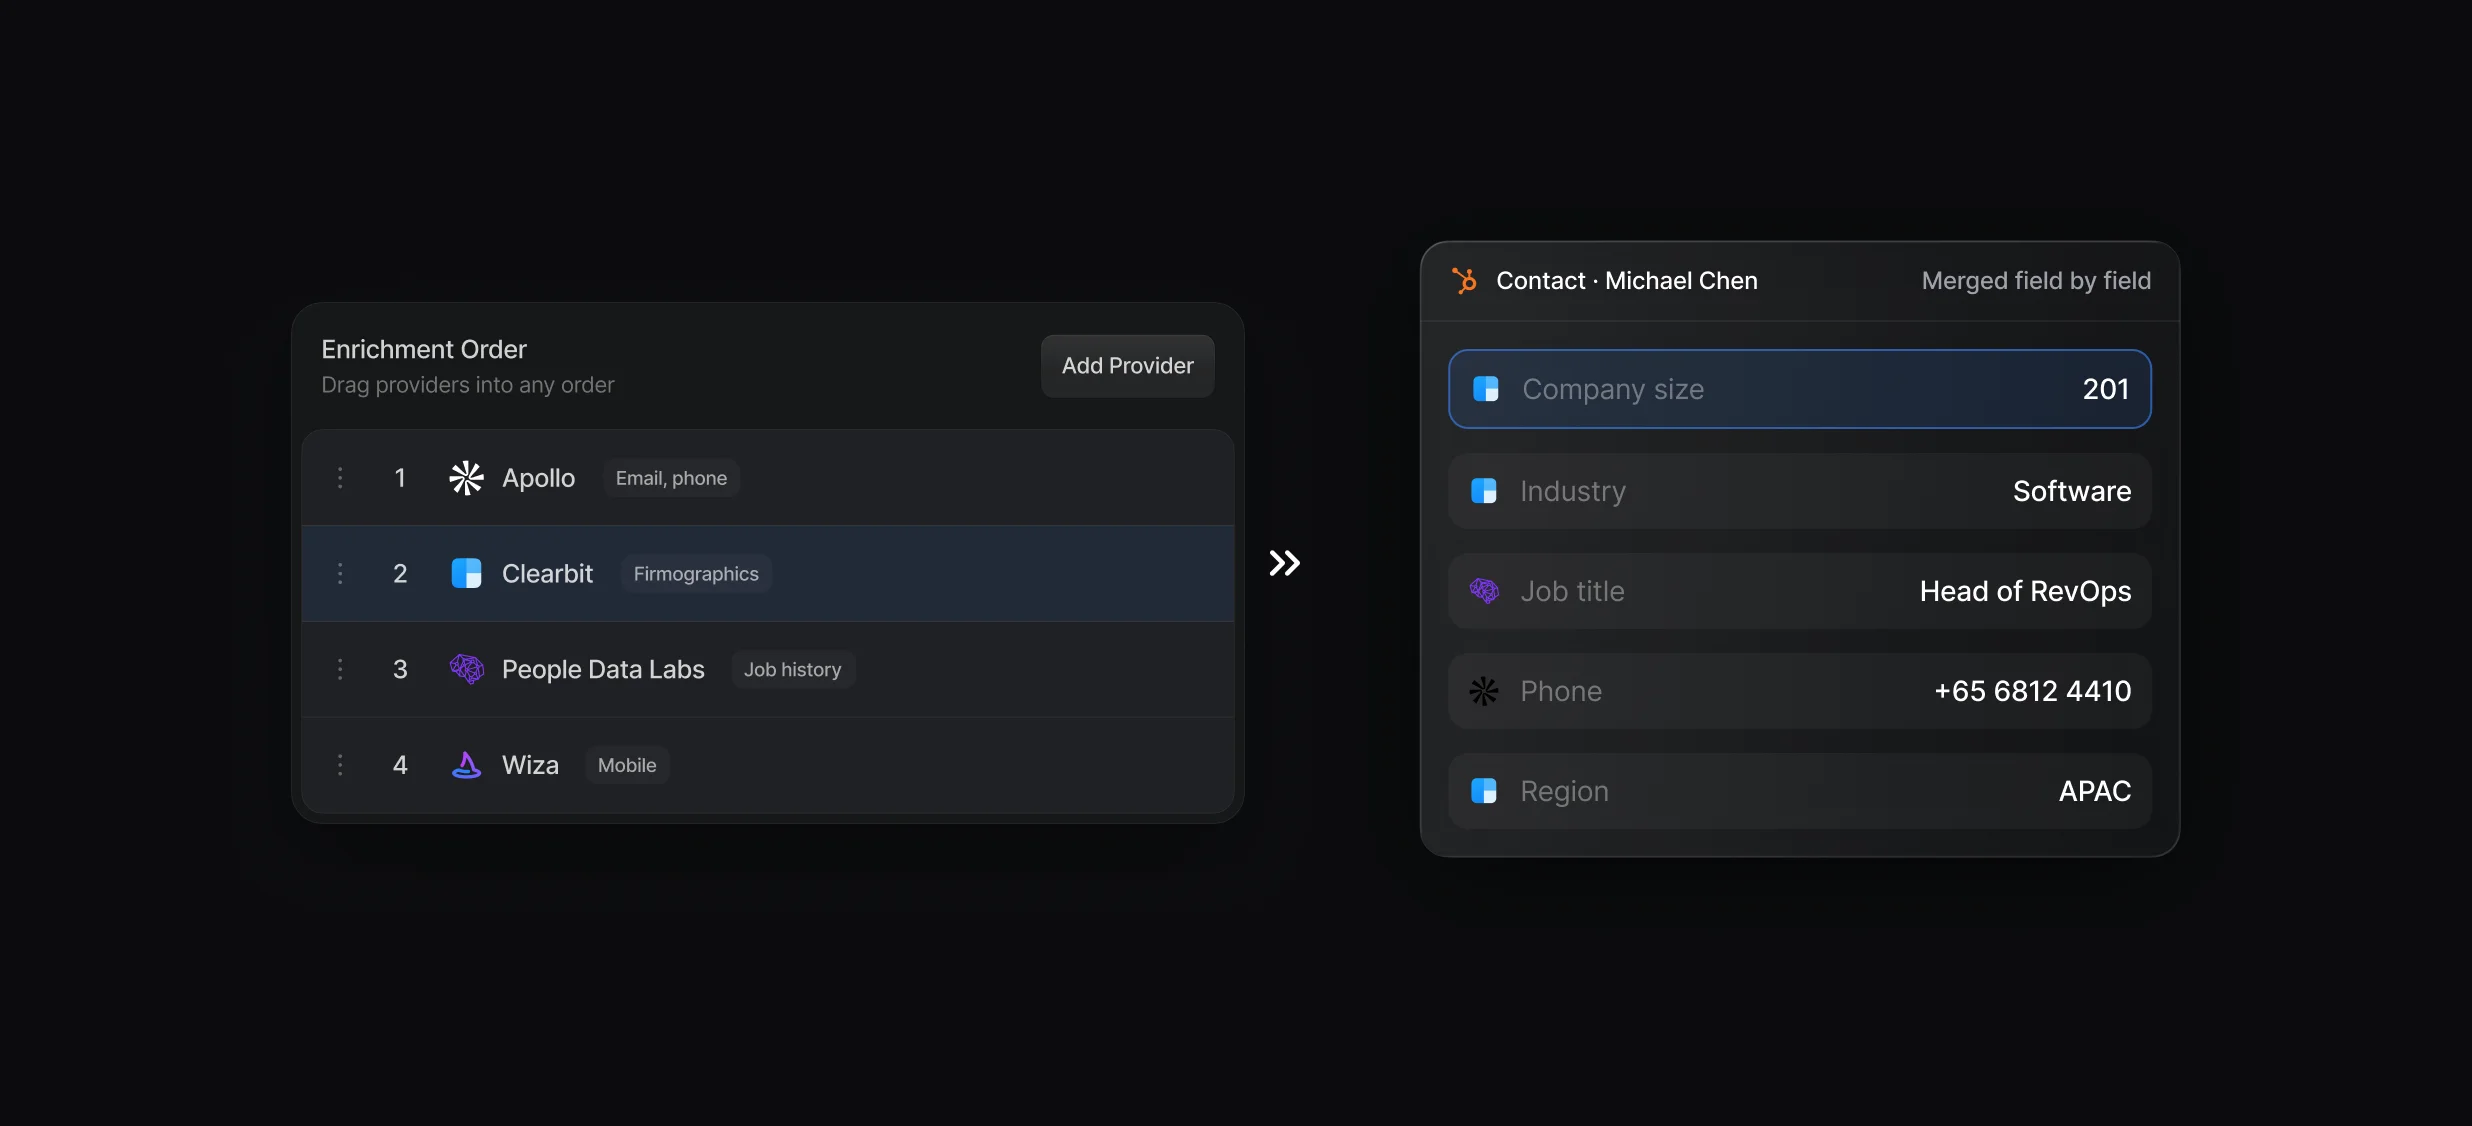The image size is (2472, 1126).
Task: Click the Software industry value
Action: tap(2072, 491)
